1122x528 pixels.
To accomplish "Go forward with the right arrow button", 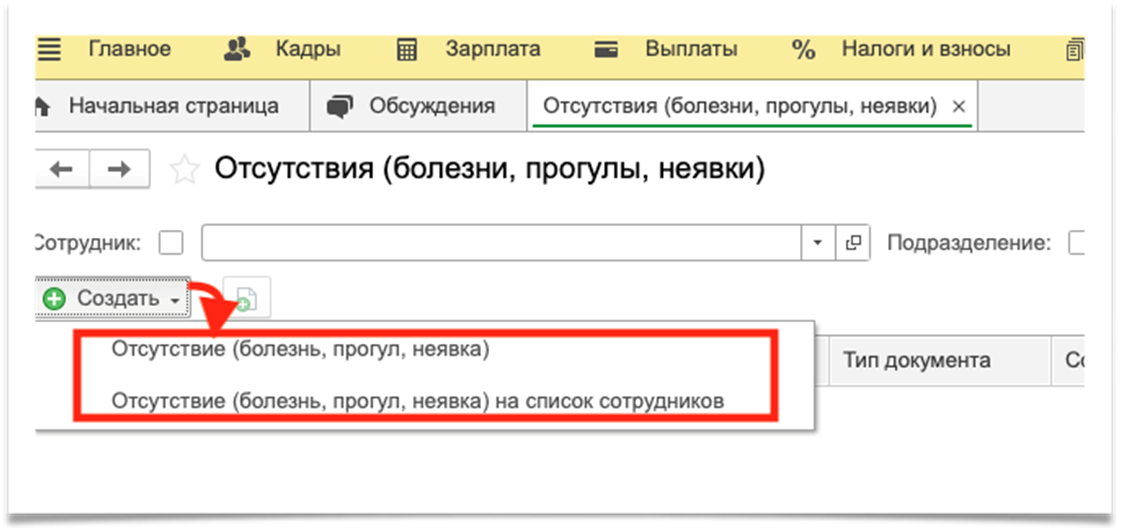I will 119,170.
